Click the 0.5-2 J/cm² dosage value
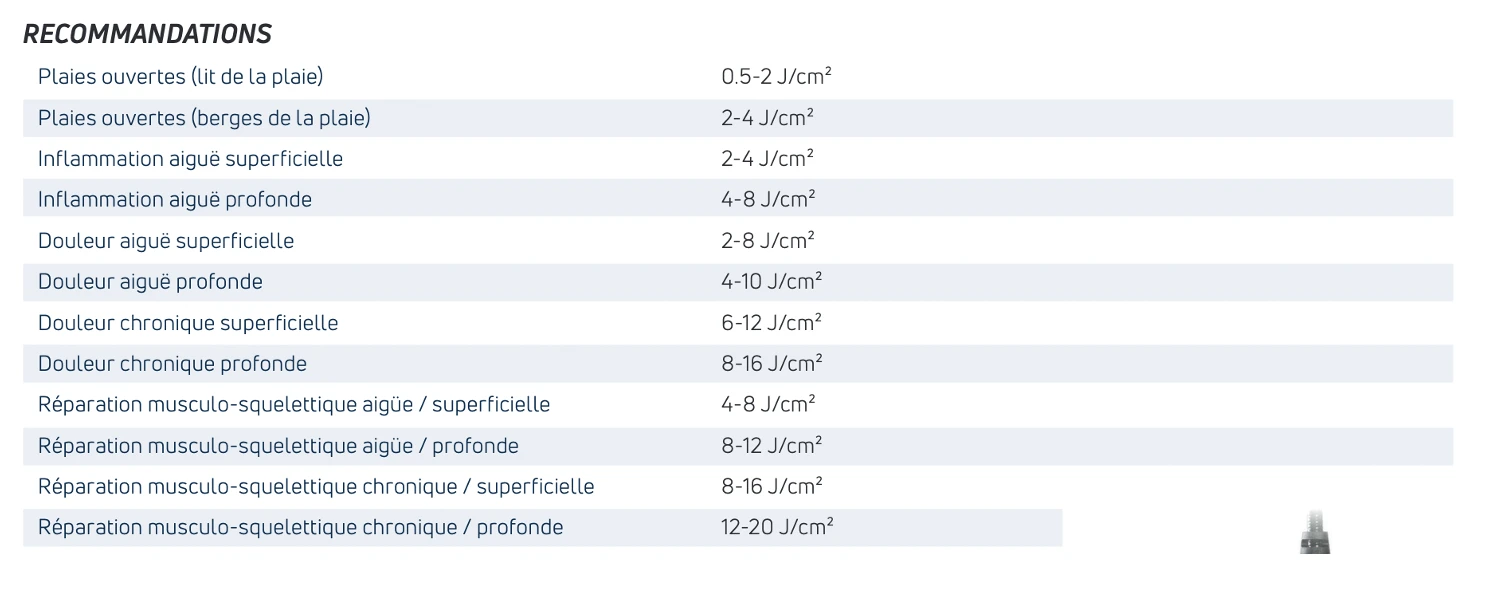This screenshot has height=602, width=1494. pyautogui.click(x=777, y=77)
